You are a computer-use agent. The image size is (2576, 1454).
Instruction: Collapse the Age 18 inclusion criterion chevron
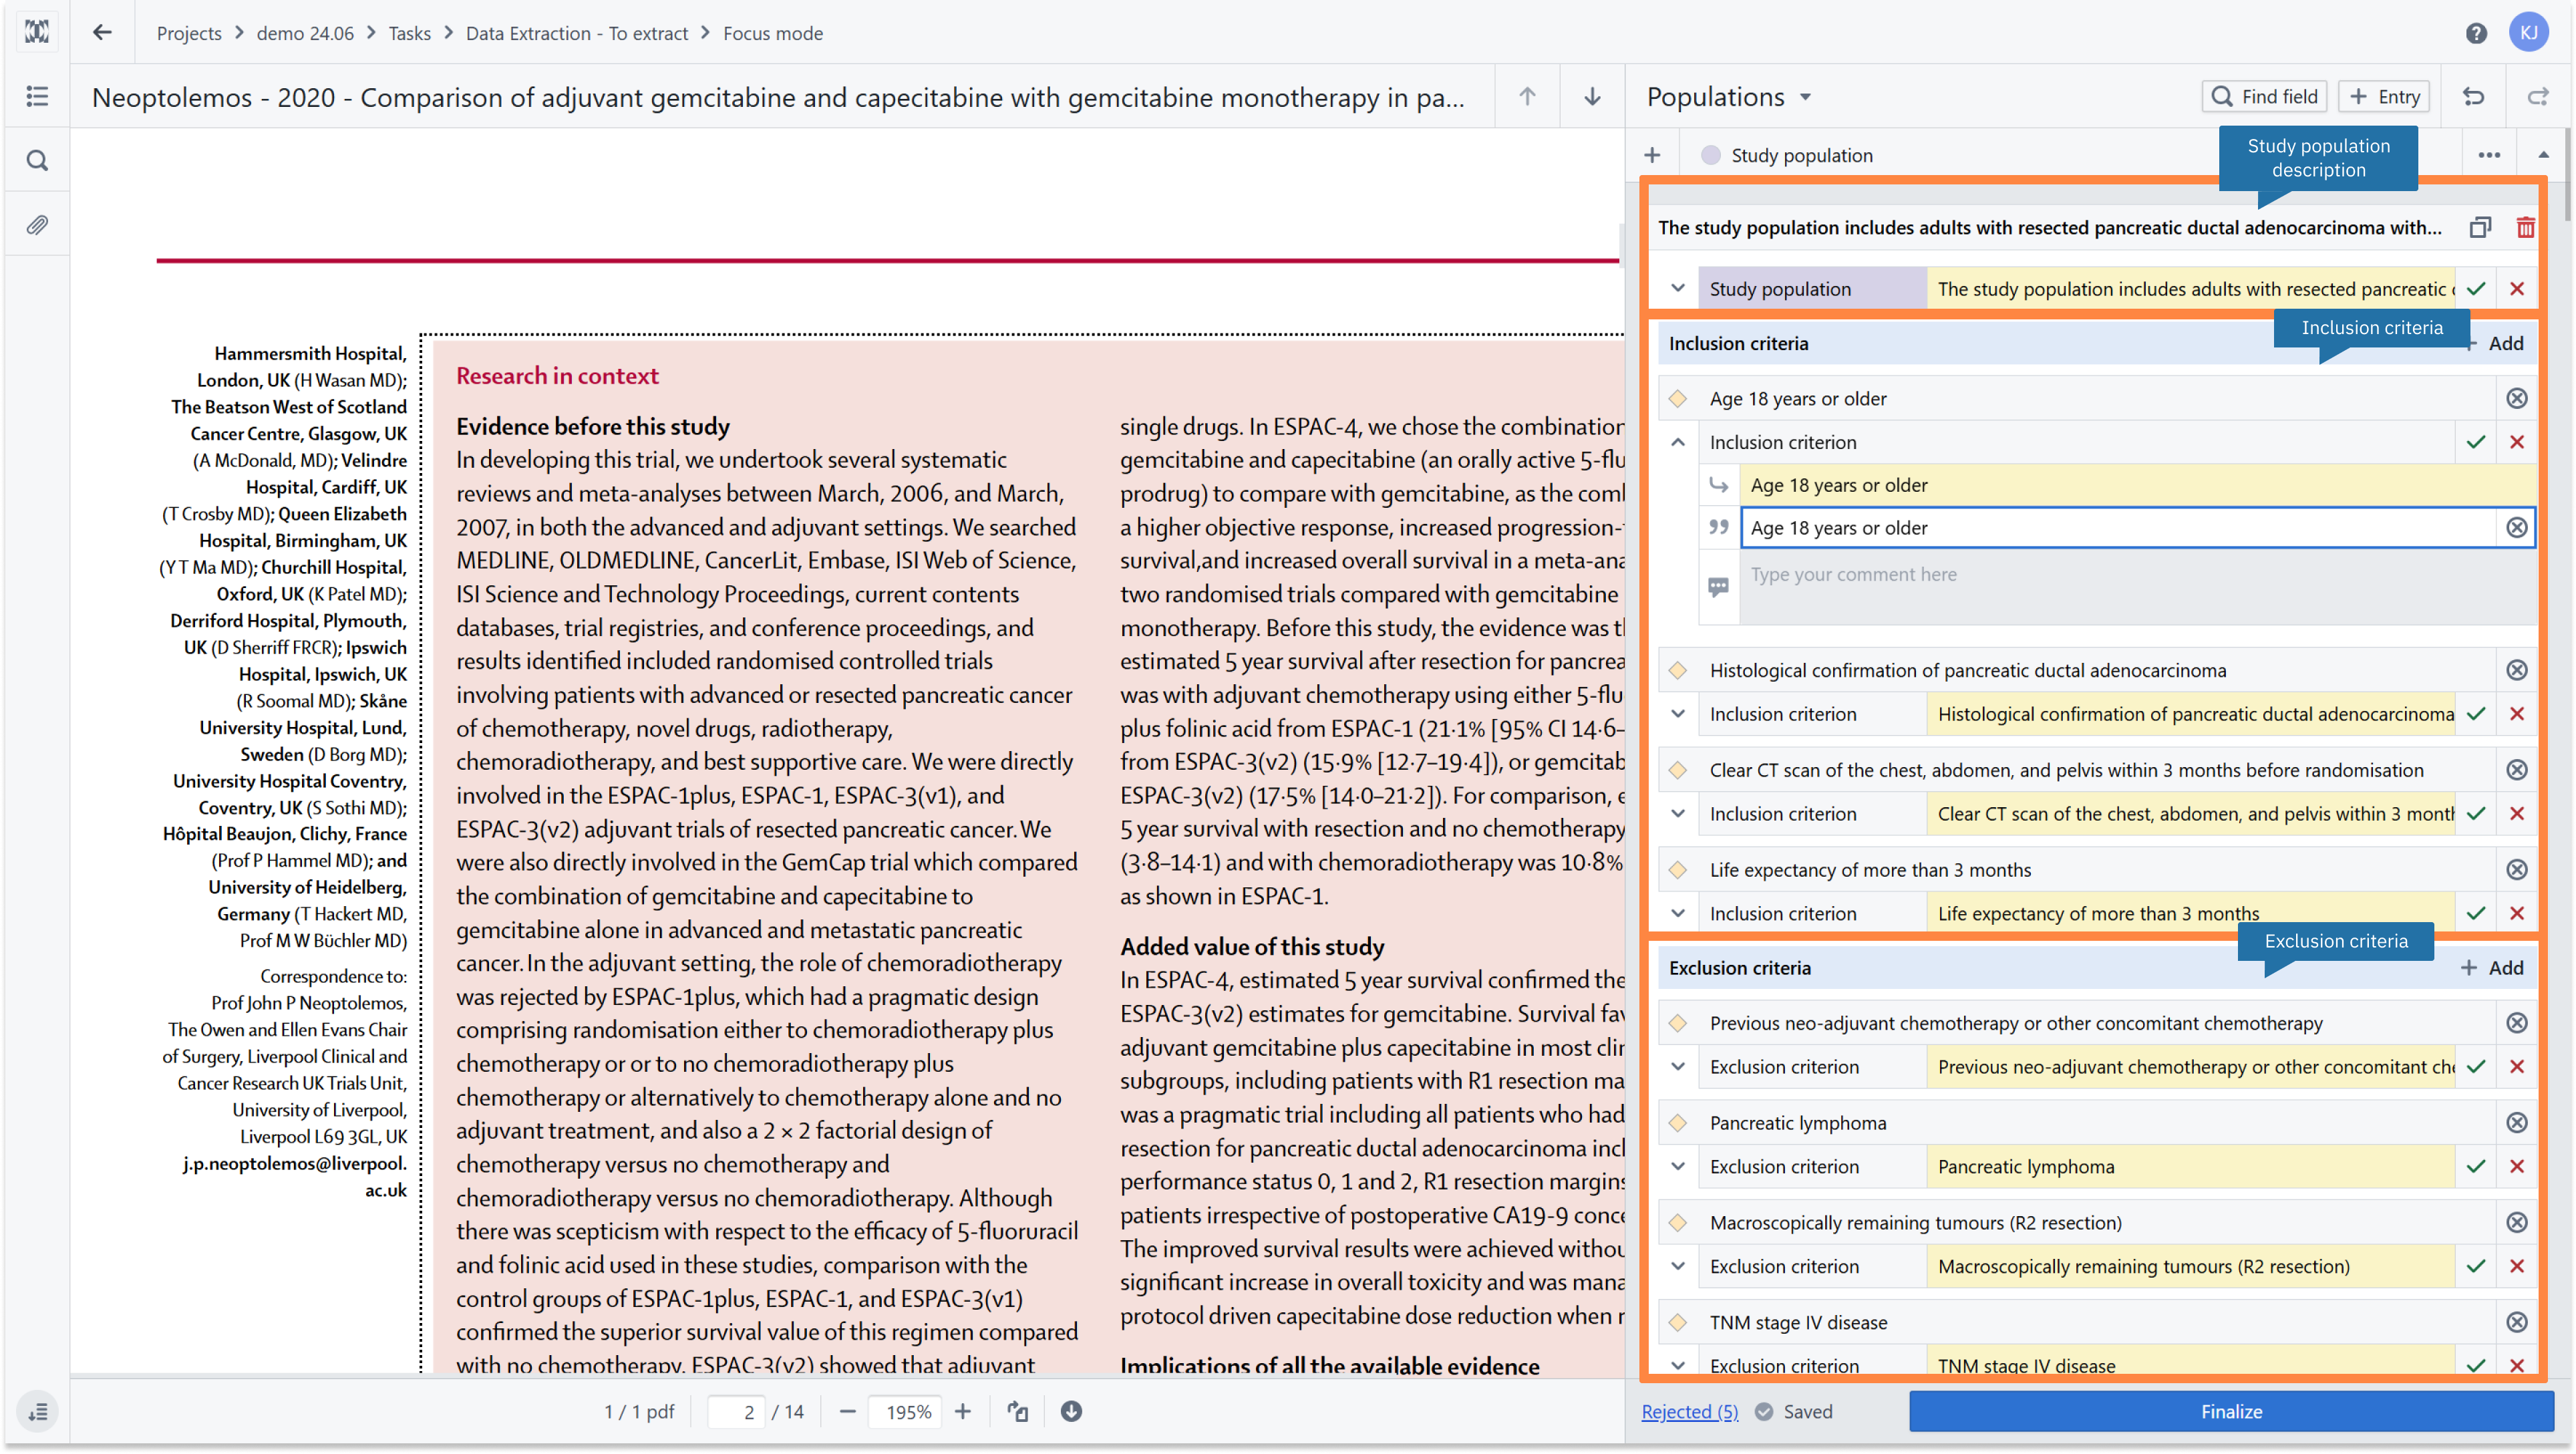1678,442
